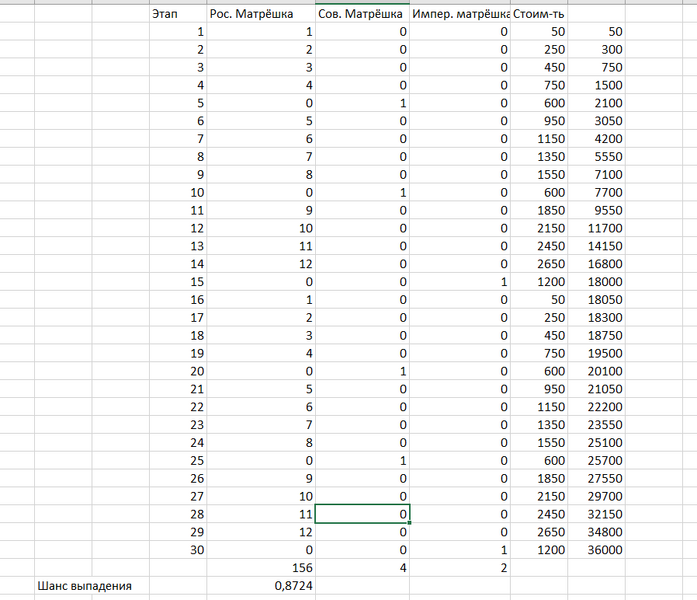The height and width of the screenshot is (600, 697).
Task: Select the cell with 21050
Action: 596,389
